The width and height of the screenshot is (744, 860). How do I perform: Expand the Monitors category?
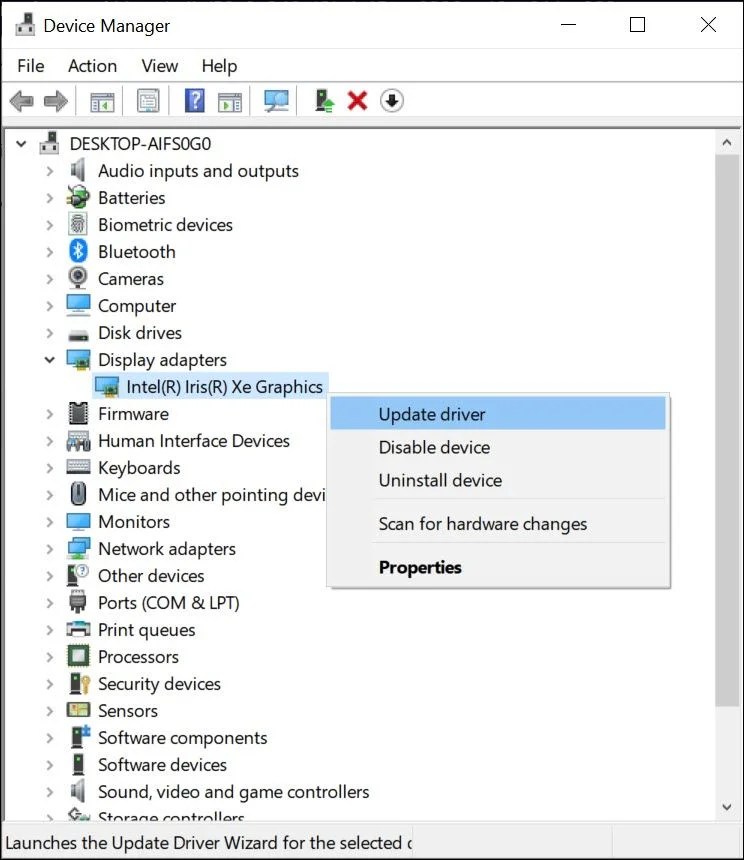click(49, 522)
